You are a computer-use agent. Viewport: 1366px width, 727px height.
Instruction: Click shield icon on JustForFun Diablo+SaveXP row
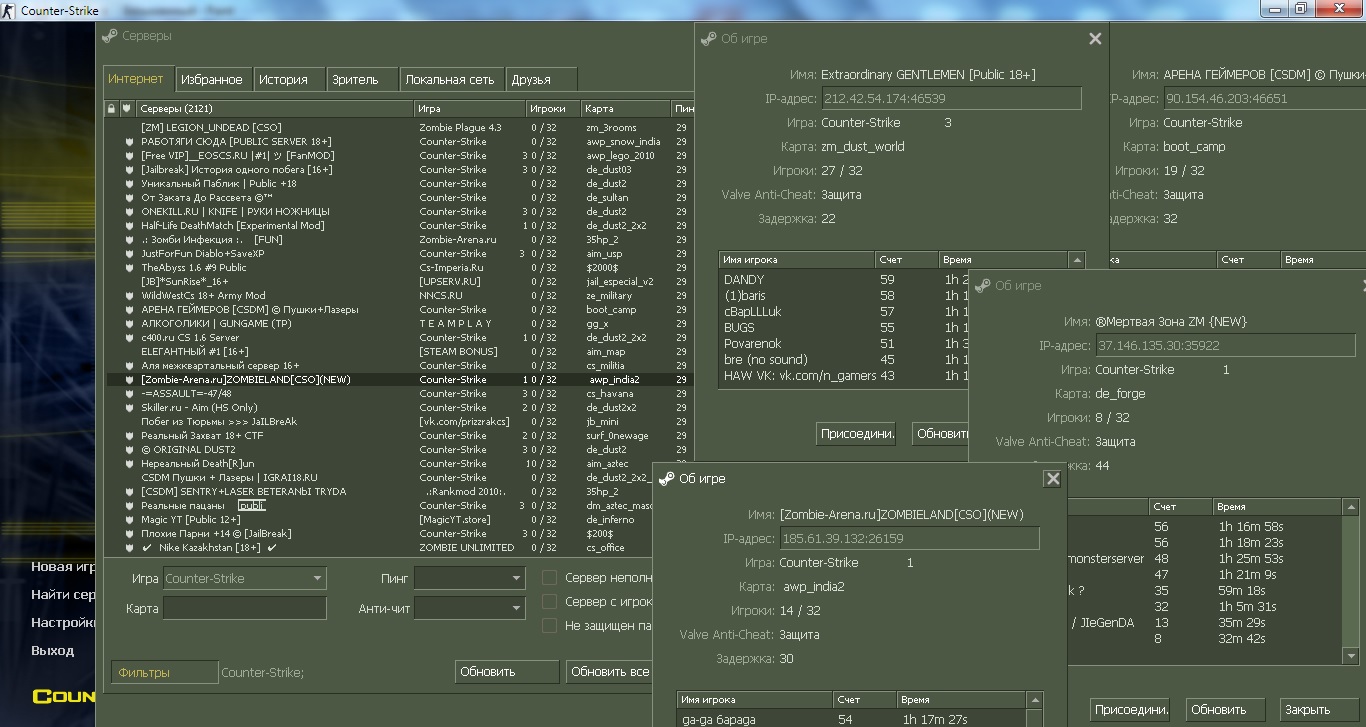point(129,254)
